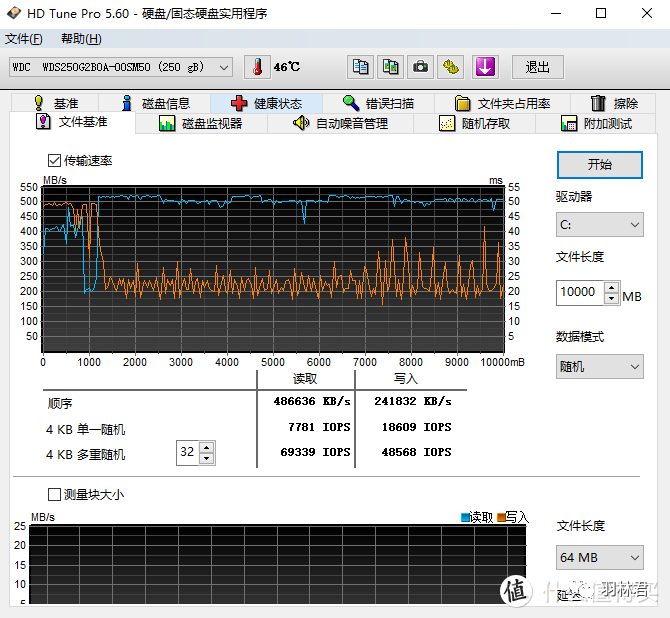Image resolution: width=670 pixels, height=618 pixels.
Task: Switch to the 磁盘信息 tab
Action: pyautogui.click(x=155, y=103)
